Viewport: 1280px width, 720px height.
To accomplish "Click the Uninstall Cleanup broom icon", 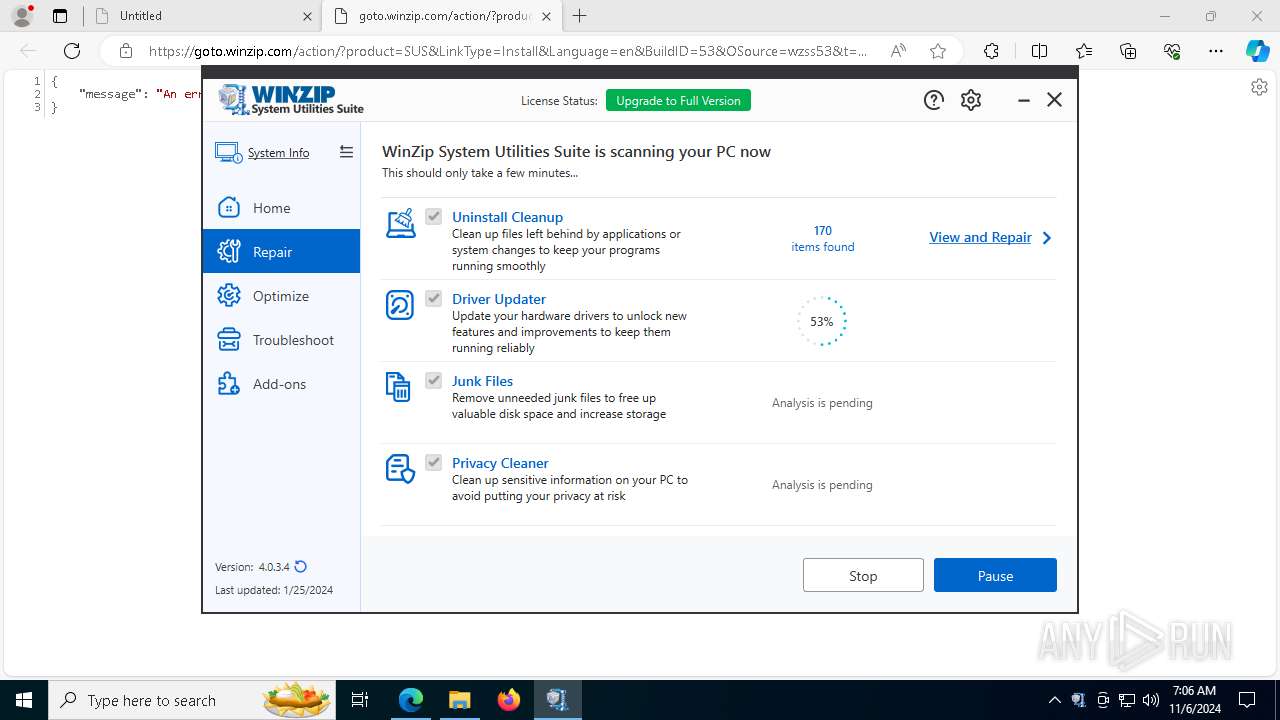I will [x=400, y=223].
